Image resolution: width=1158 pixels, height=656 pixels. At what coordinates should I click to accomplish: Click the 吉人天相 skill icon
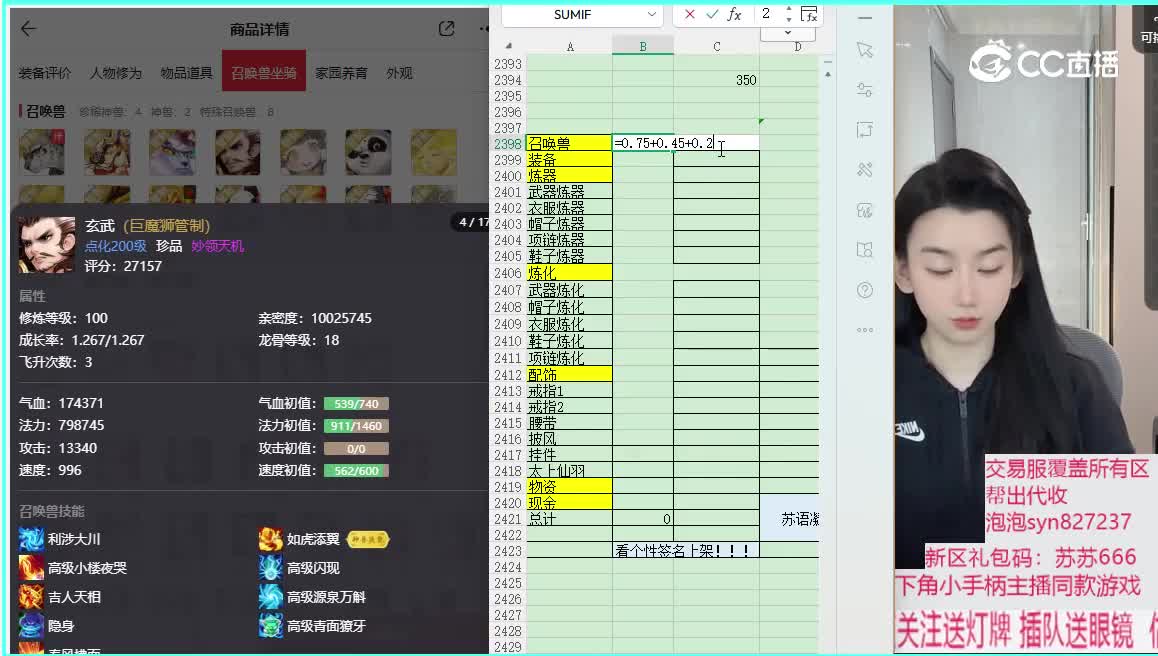(x=31, y=597)
